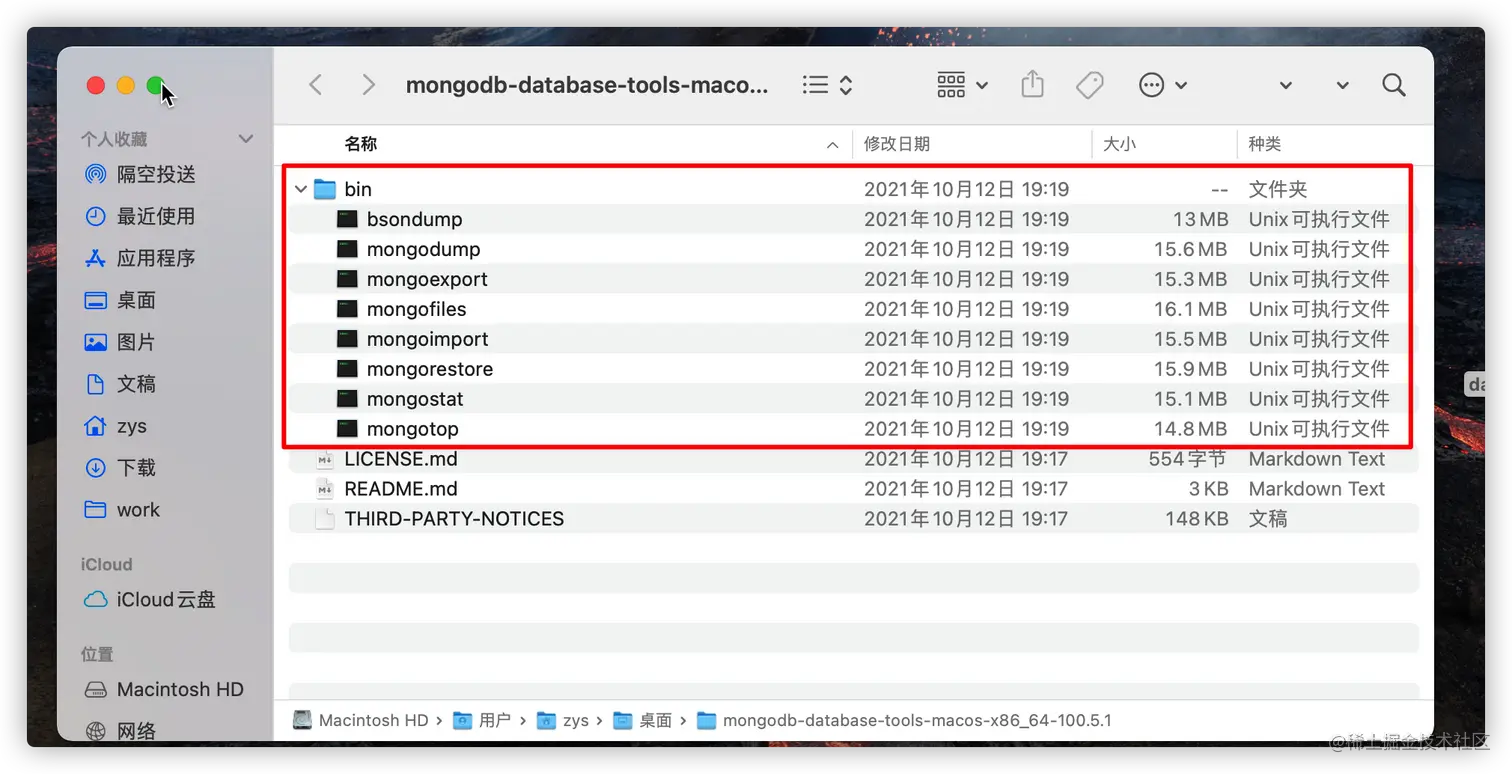Select the mongodump executable icon
Screen dimensions: 1512x774
pos(347,249)
